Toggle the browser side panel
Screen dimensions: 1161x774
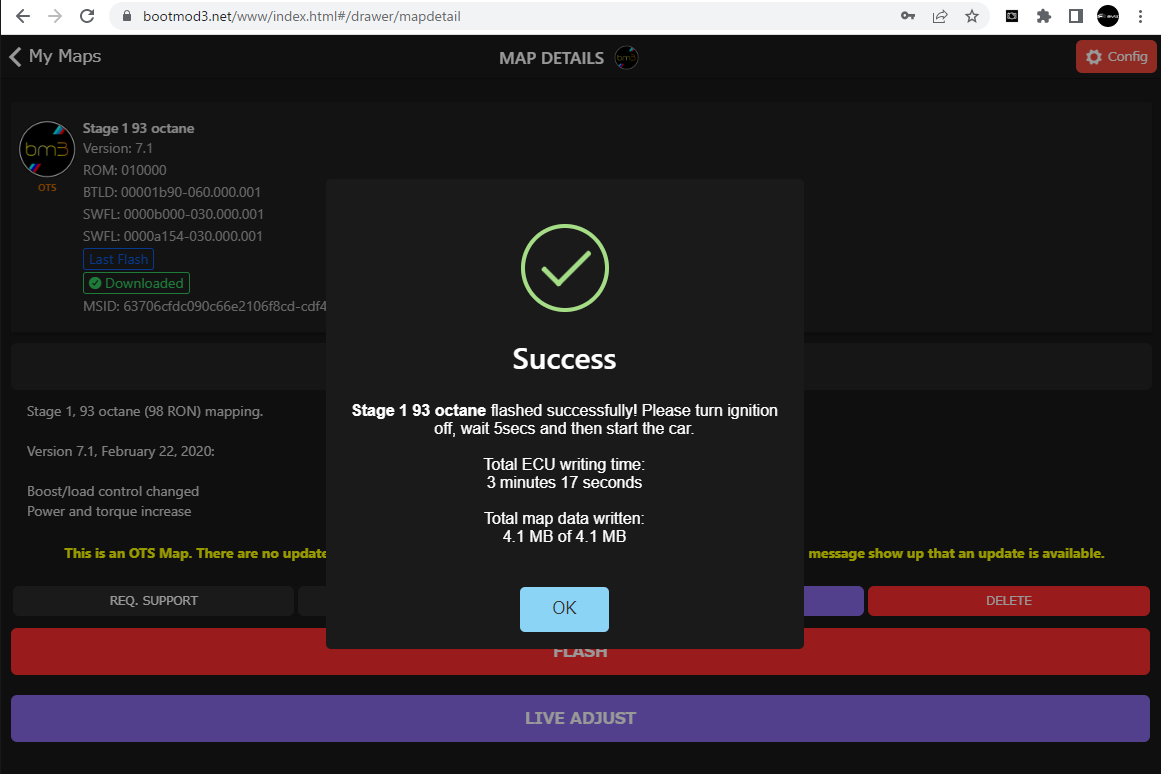pos(1076,16)
